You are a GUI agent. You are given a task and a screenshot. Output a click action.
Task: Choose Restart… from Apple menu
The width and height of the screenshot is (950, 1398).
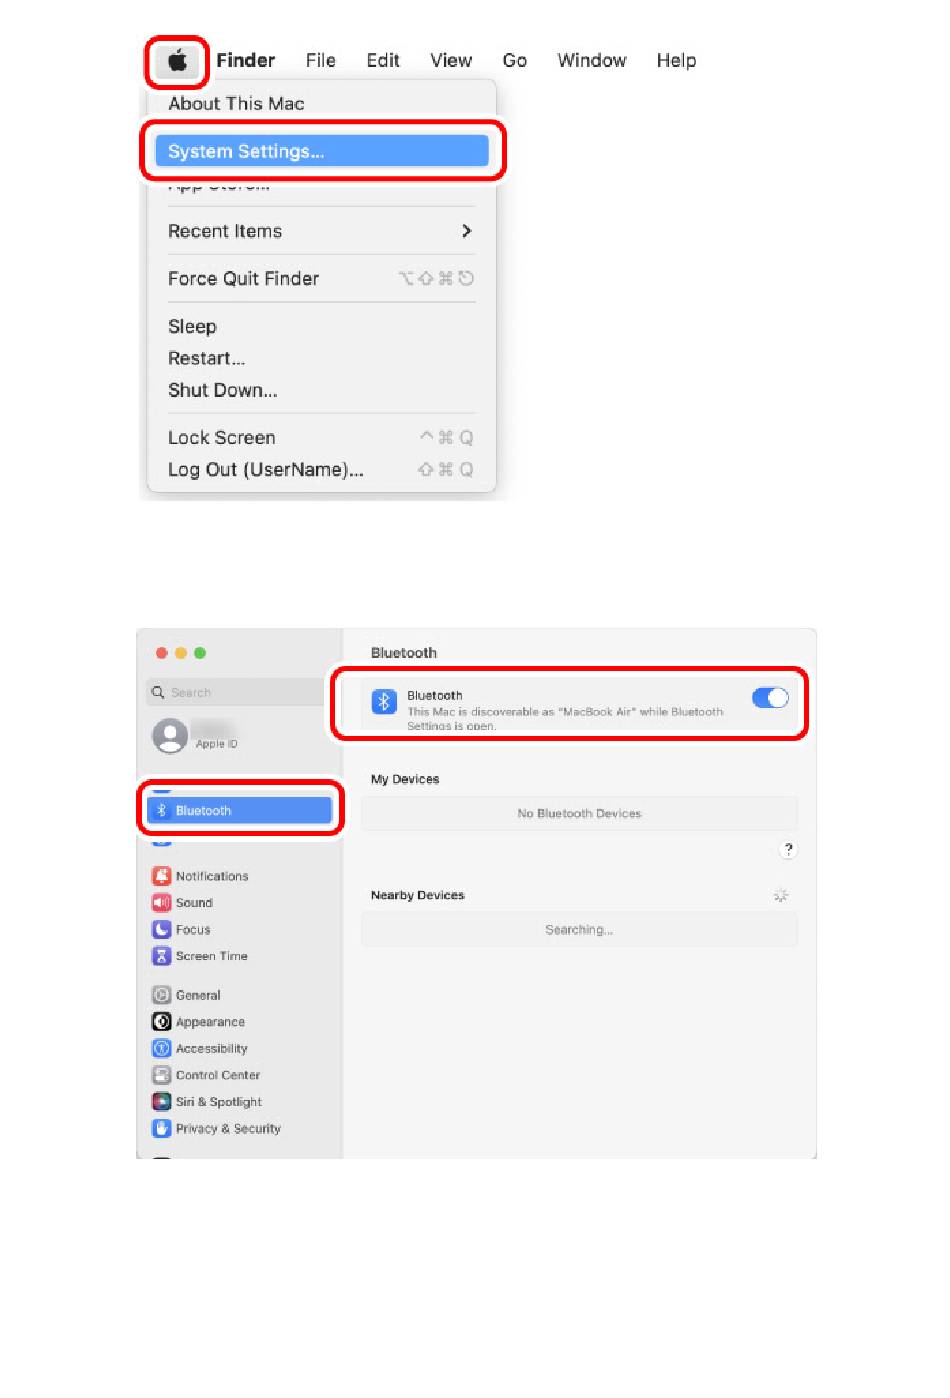click(206, 358)
